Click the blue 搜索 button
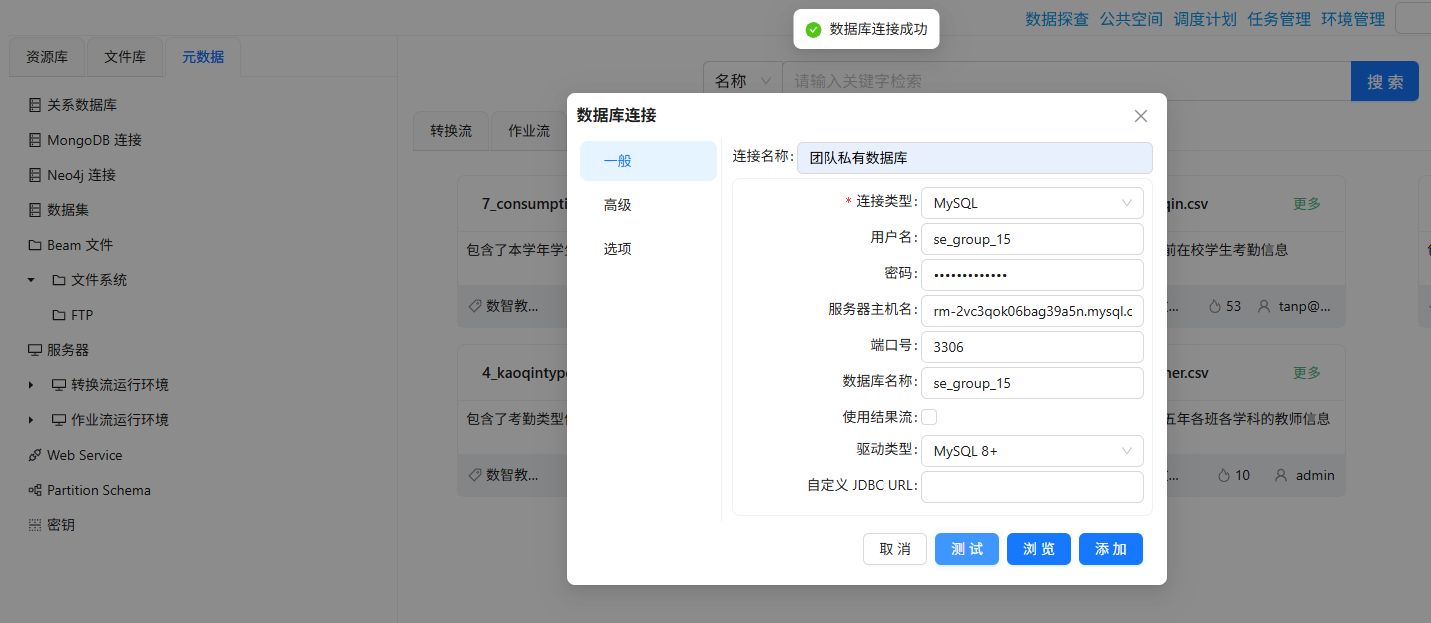 [x=1385, y=82]
